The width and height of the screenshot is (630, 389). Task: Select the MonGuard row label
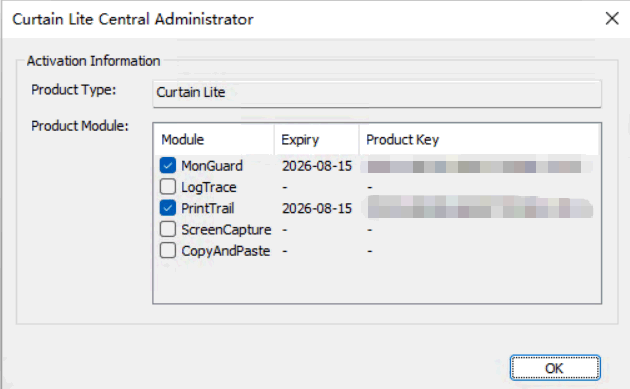coord(212,166)
